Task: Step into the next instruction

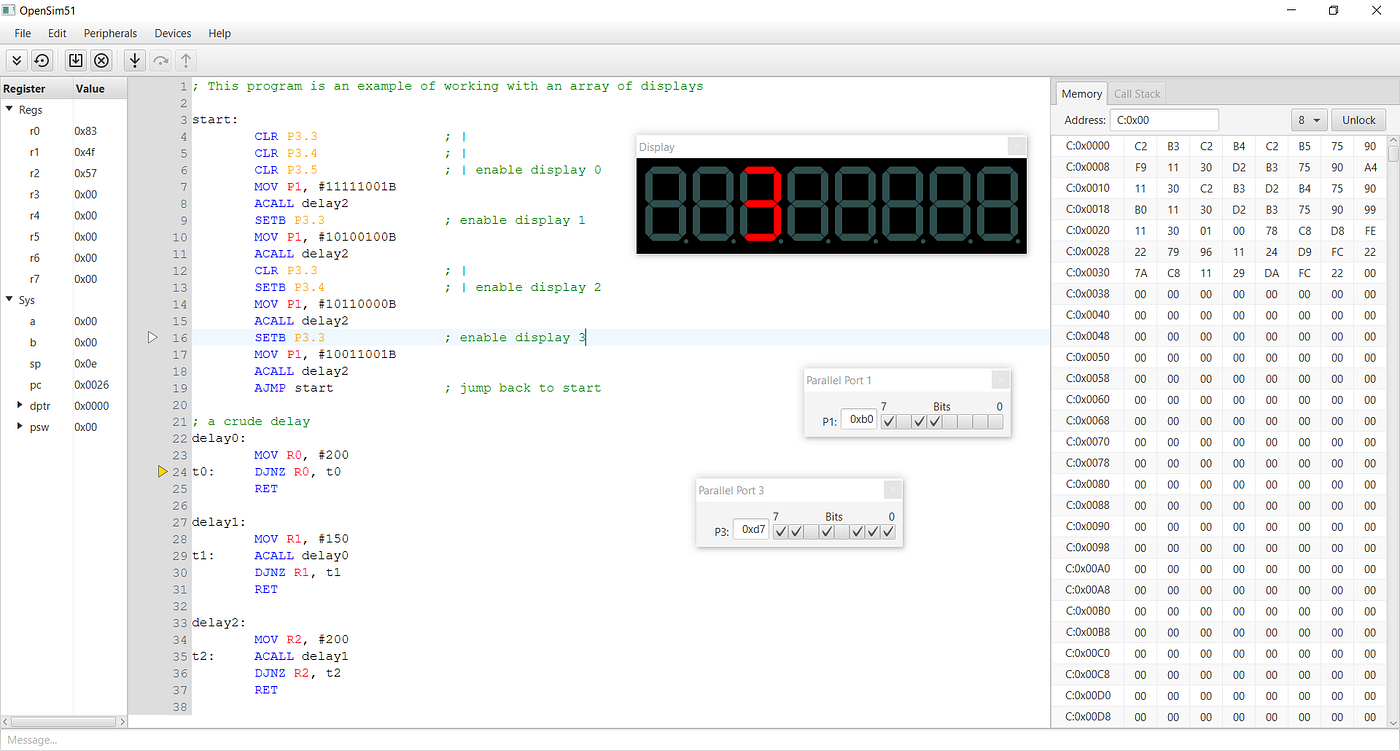Action: 135,60
